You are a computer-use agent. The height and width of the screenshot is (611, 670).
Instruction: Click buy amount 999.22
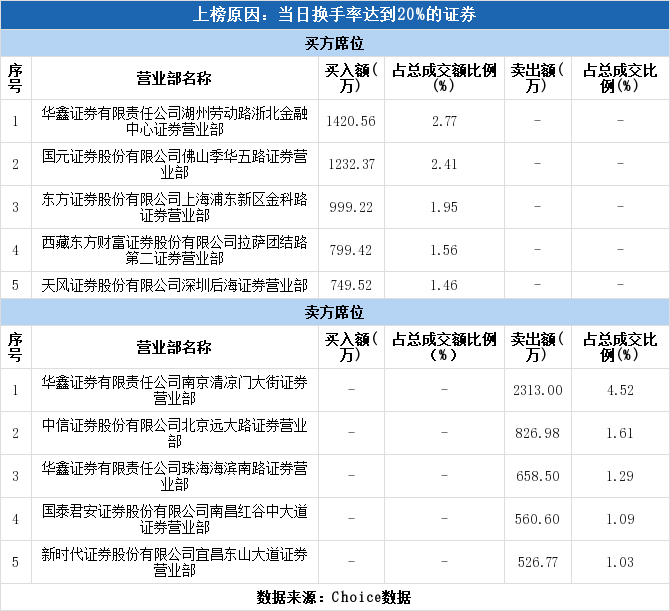(351, 207)
